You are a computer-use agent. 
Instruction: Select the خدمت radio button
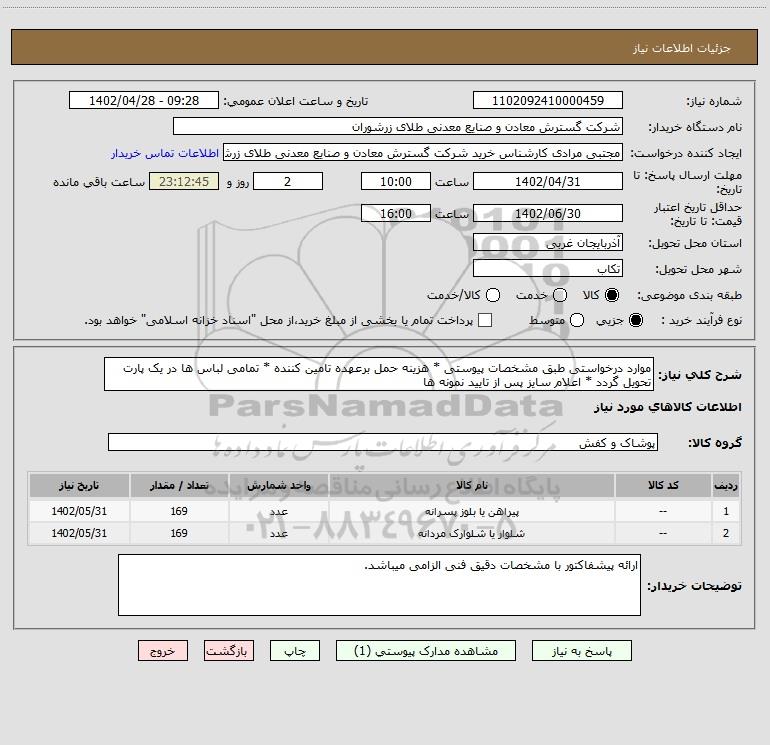pos(560,295)
